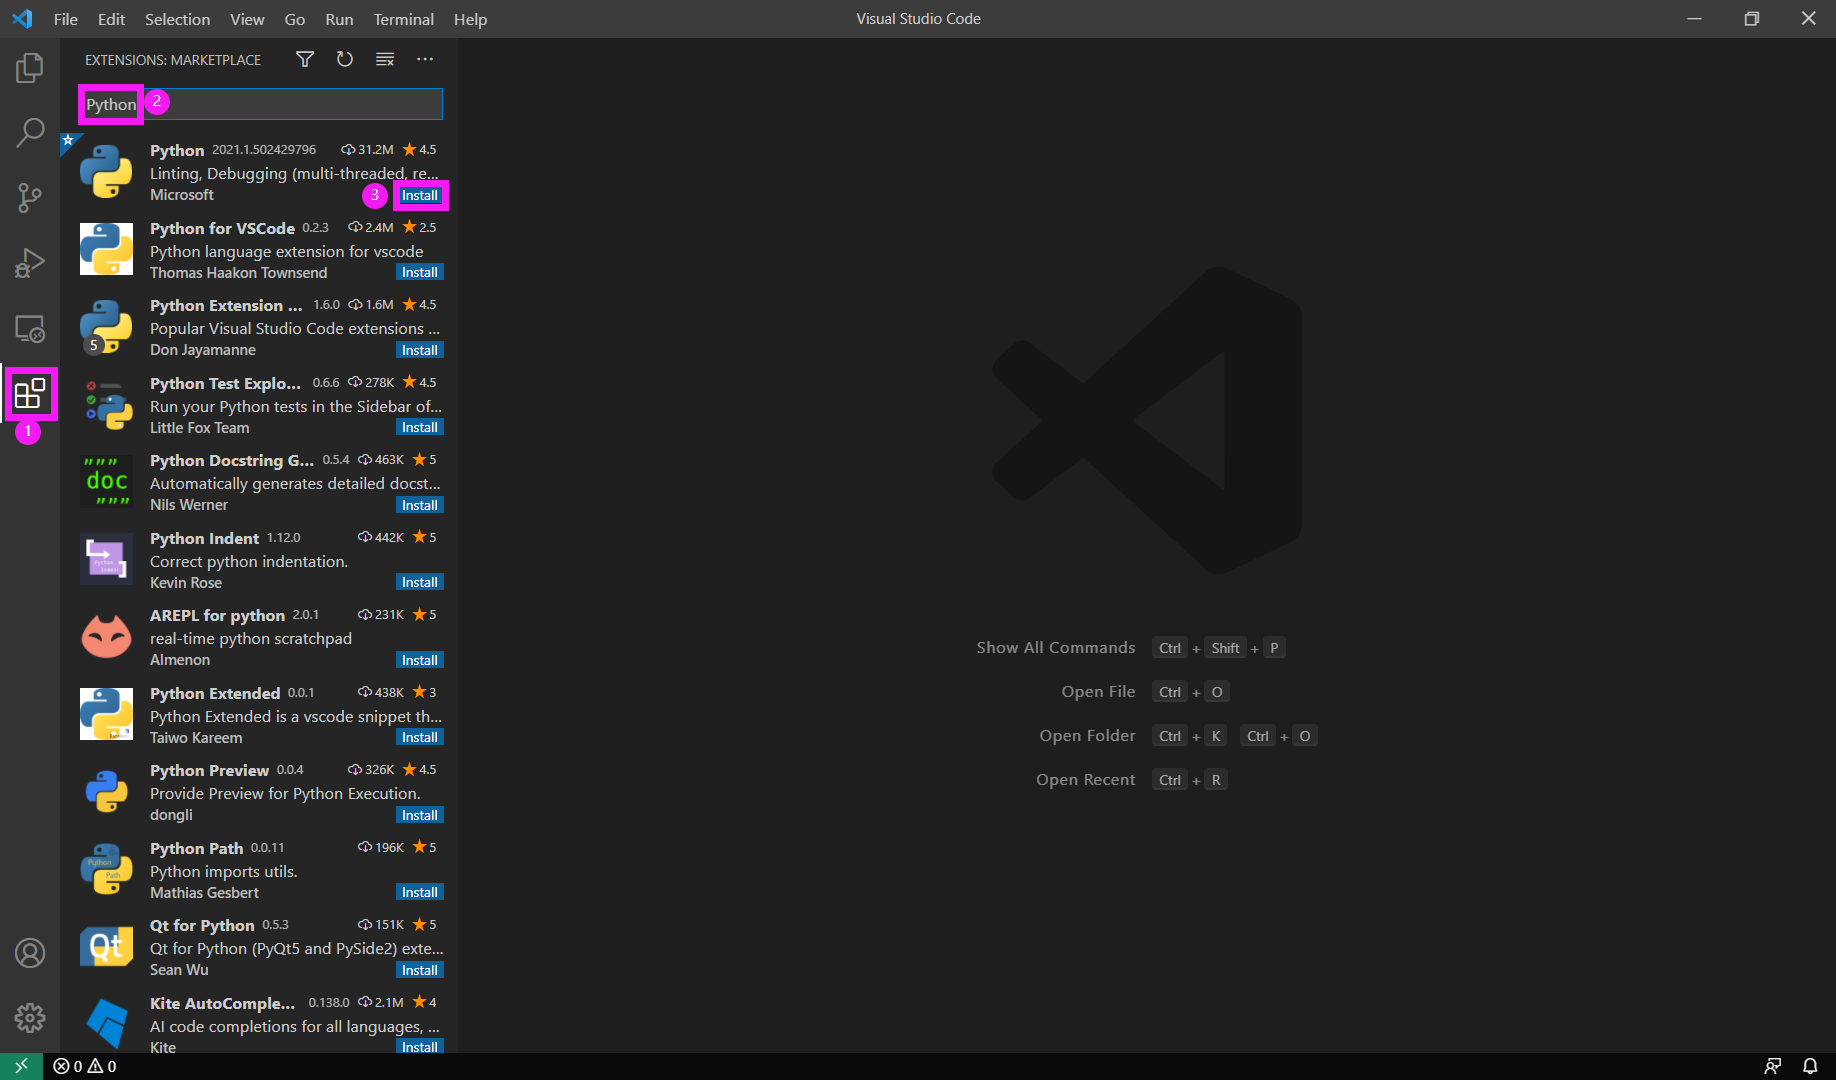Open the Extensions view icon

pyautogui.click(x=30, y=393)
